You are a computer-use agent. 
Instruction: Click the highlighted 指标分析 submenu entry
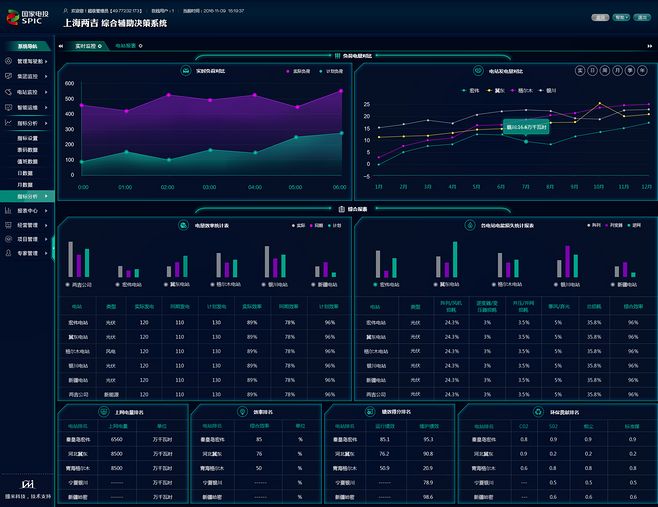(27, 196)
